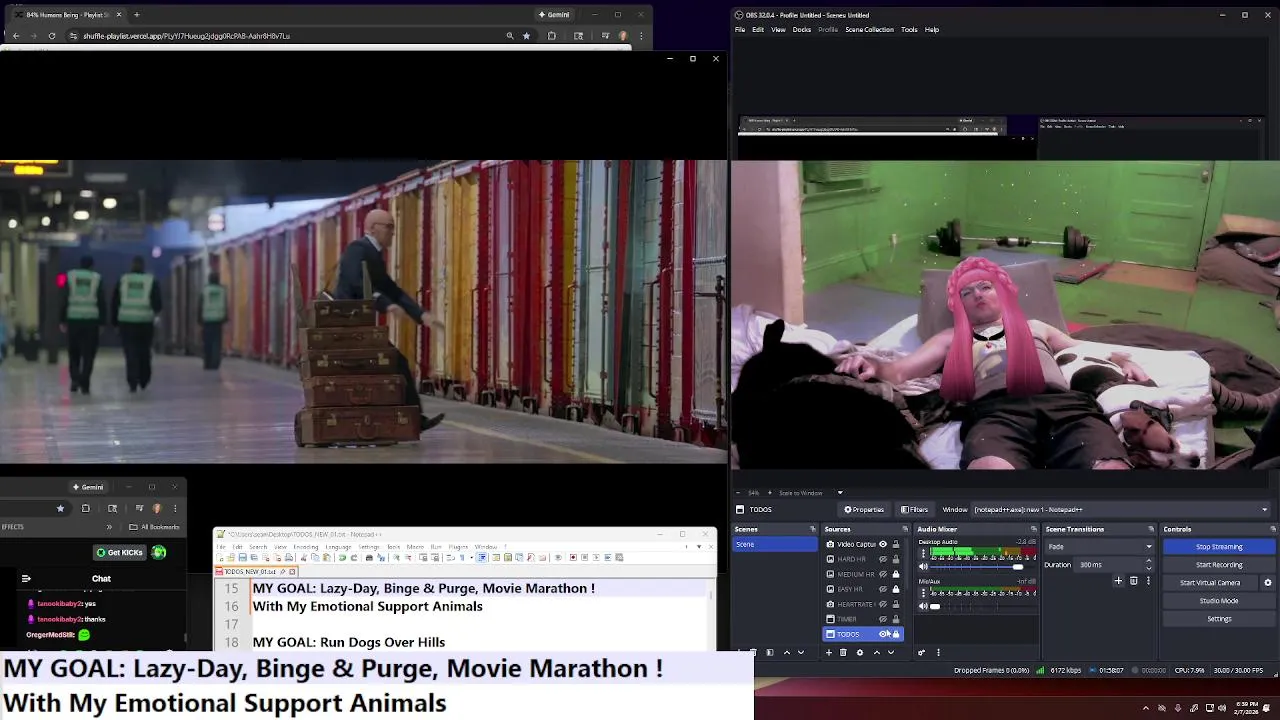Toggle visibility of HEARTRATE source
Viewport: 1280px width, 720px height.
(x=883, y=604)
